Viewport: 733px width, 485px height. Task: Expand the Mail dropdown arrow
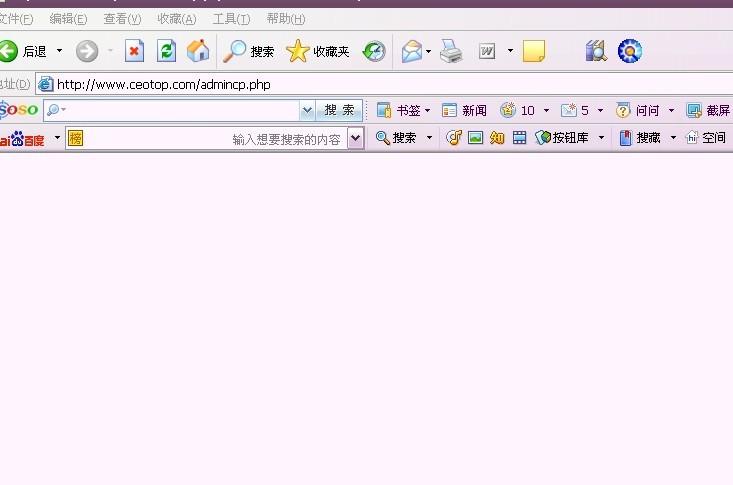[x=428, y=51]
